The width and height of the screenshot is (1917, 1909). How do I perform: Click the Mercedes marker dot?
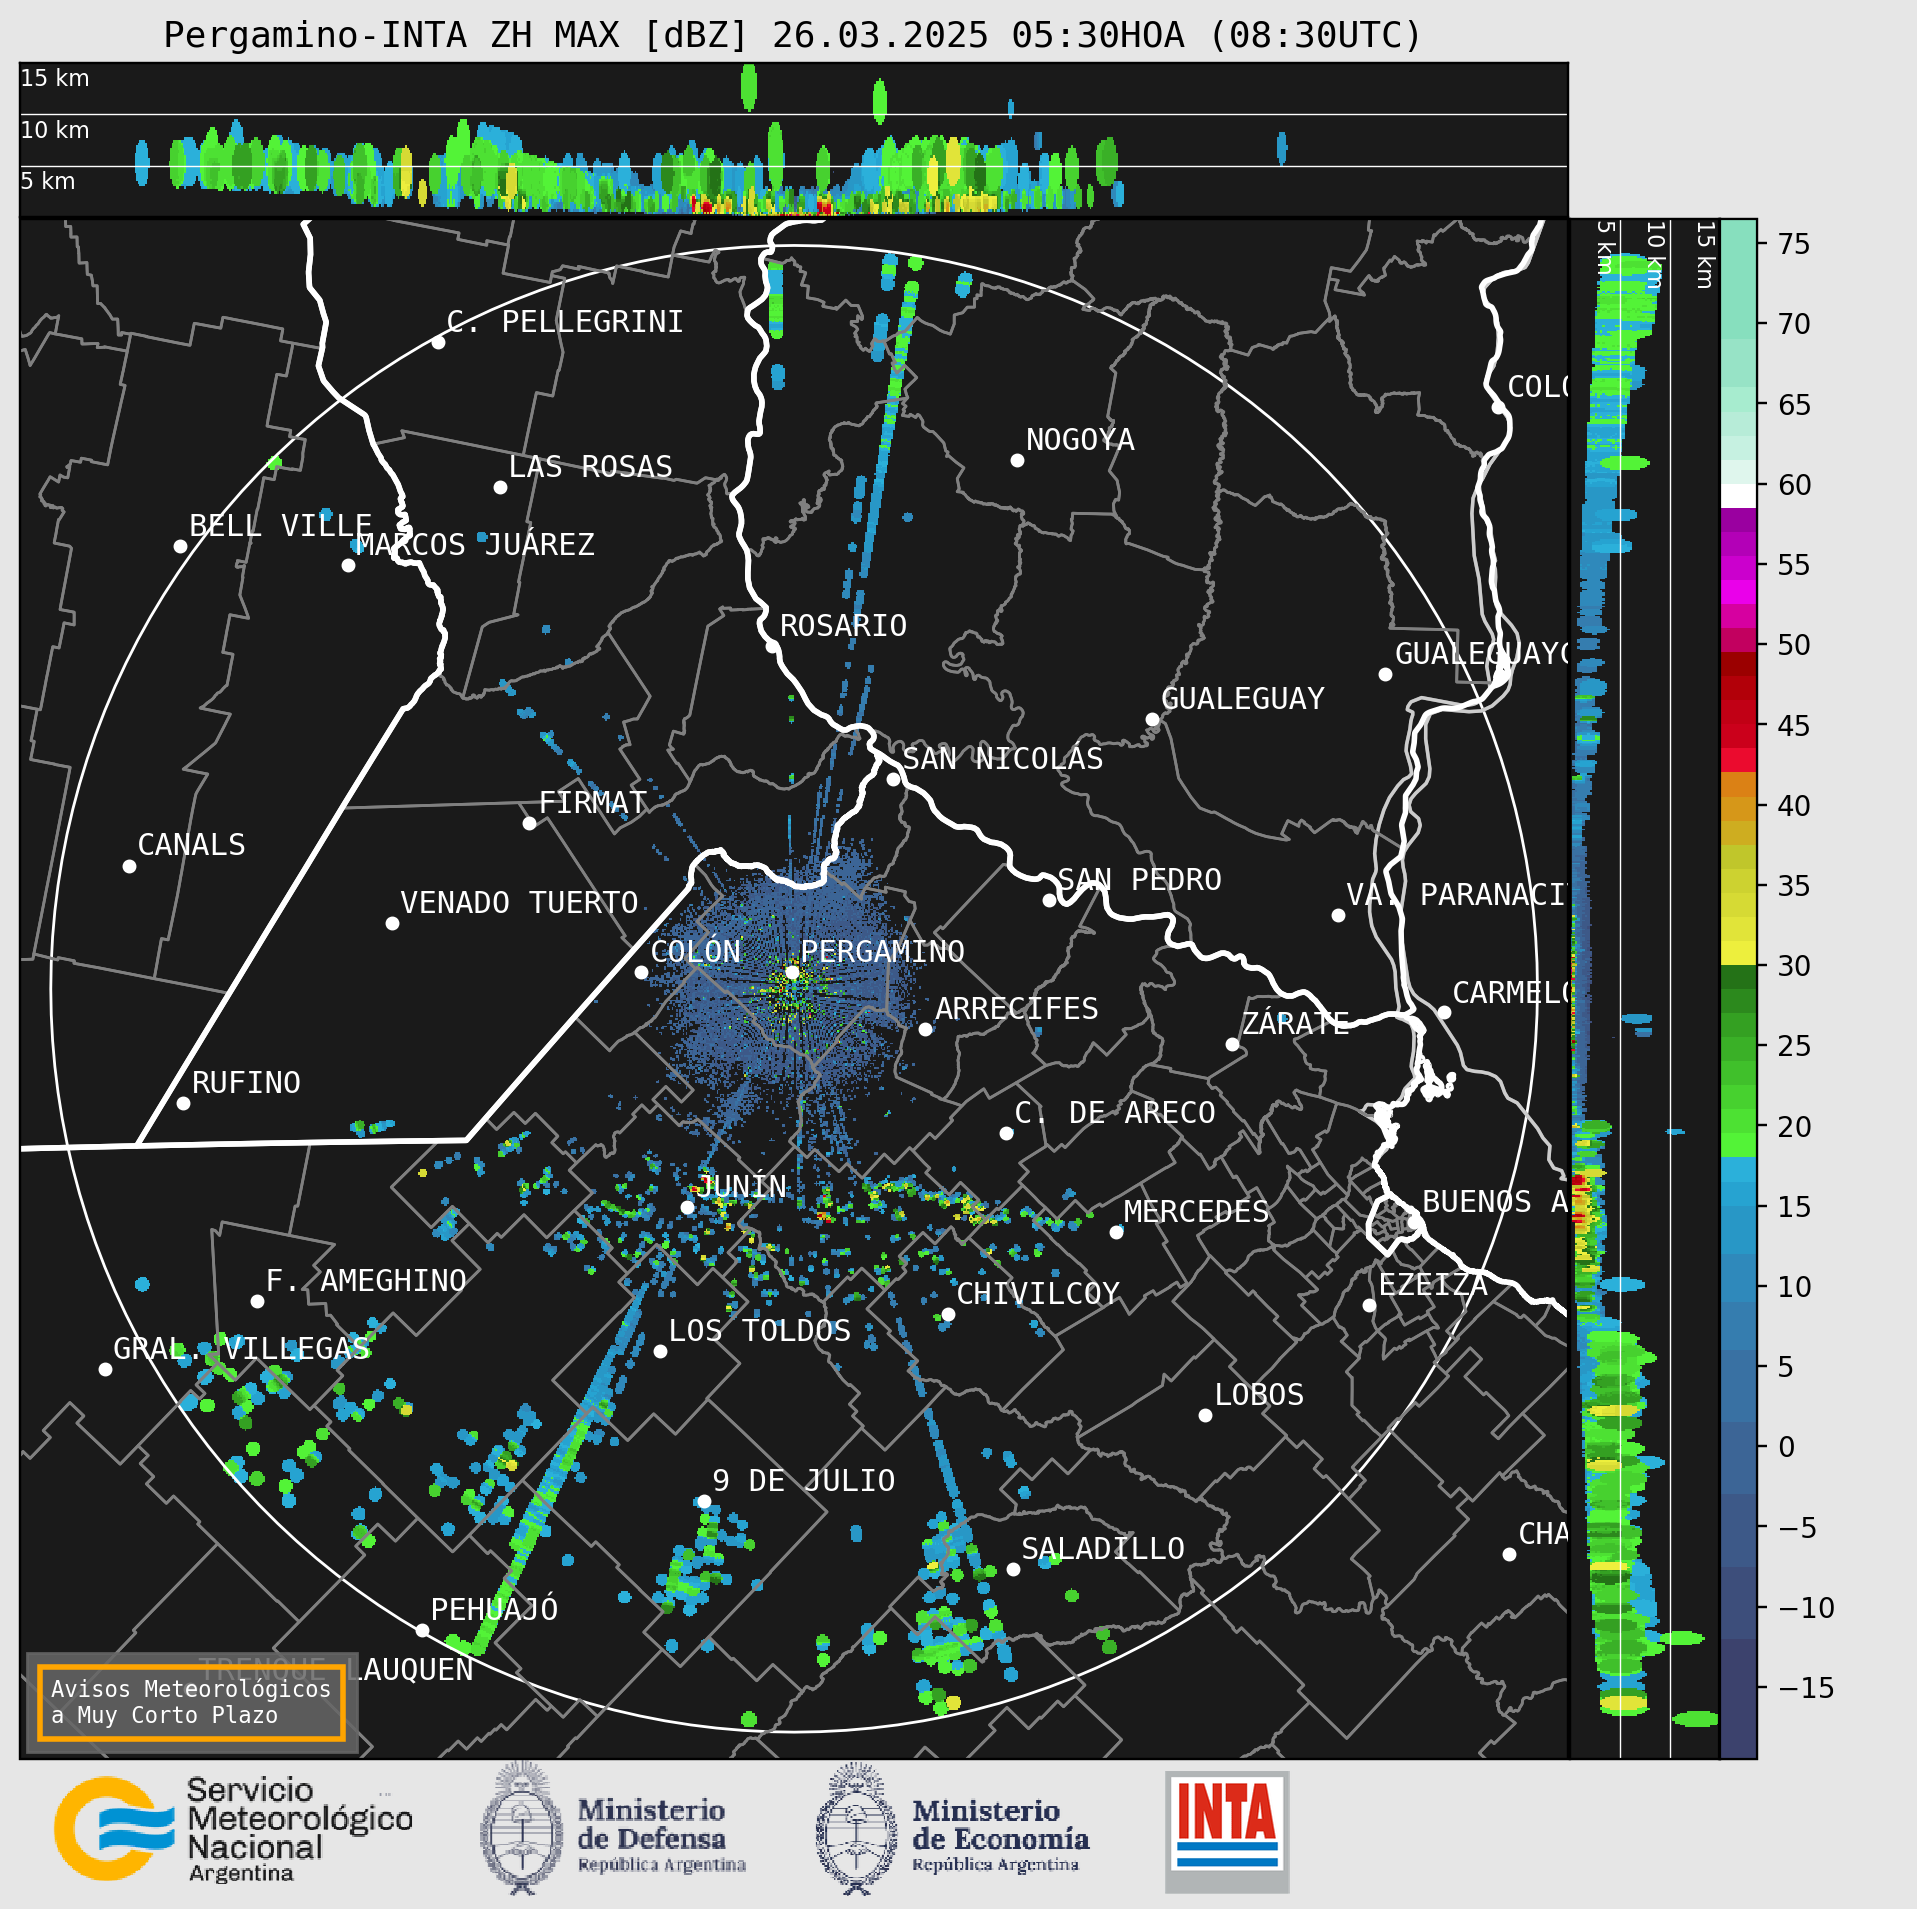(1116, 1232)
